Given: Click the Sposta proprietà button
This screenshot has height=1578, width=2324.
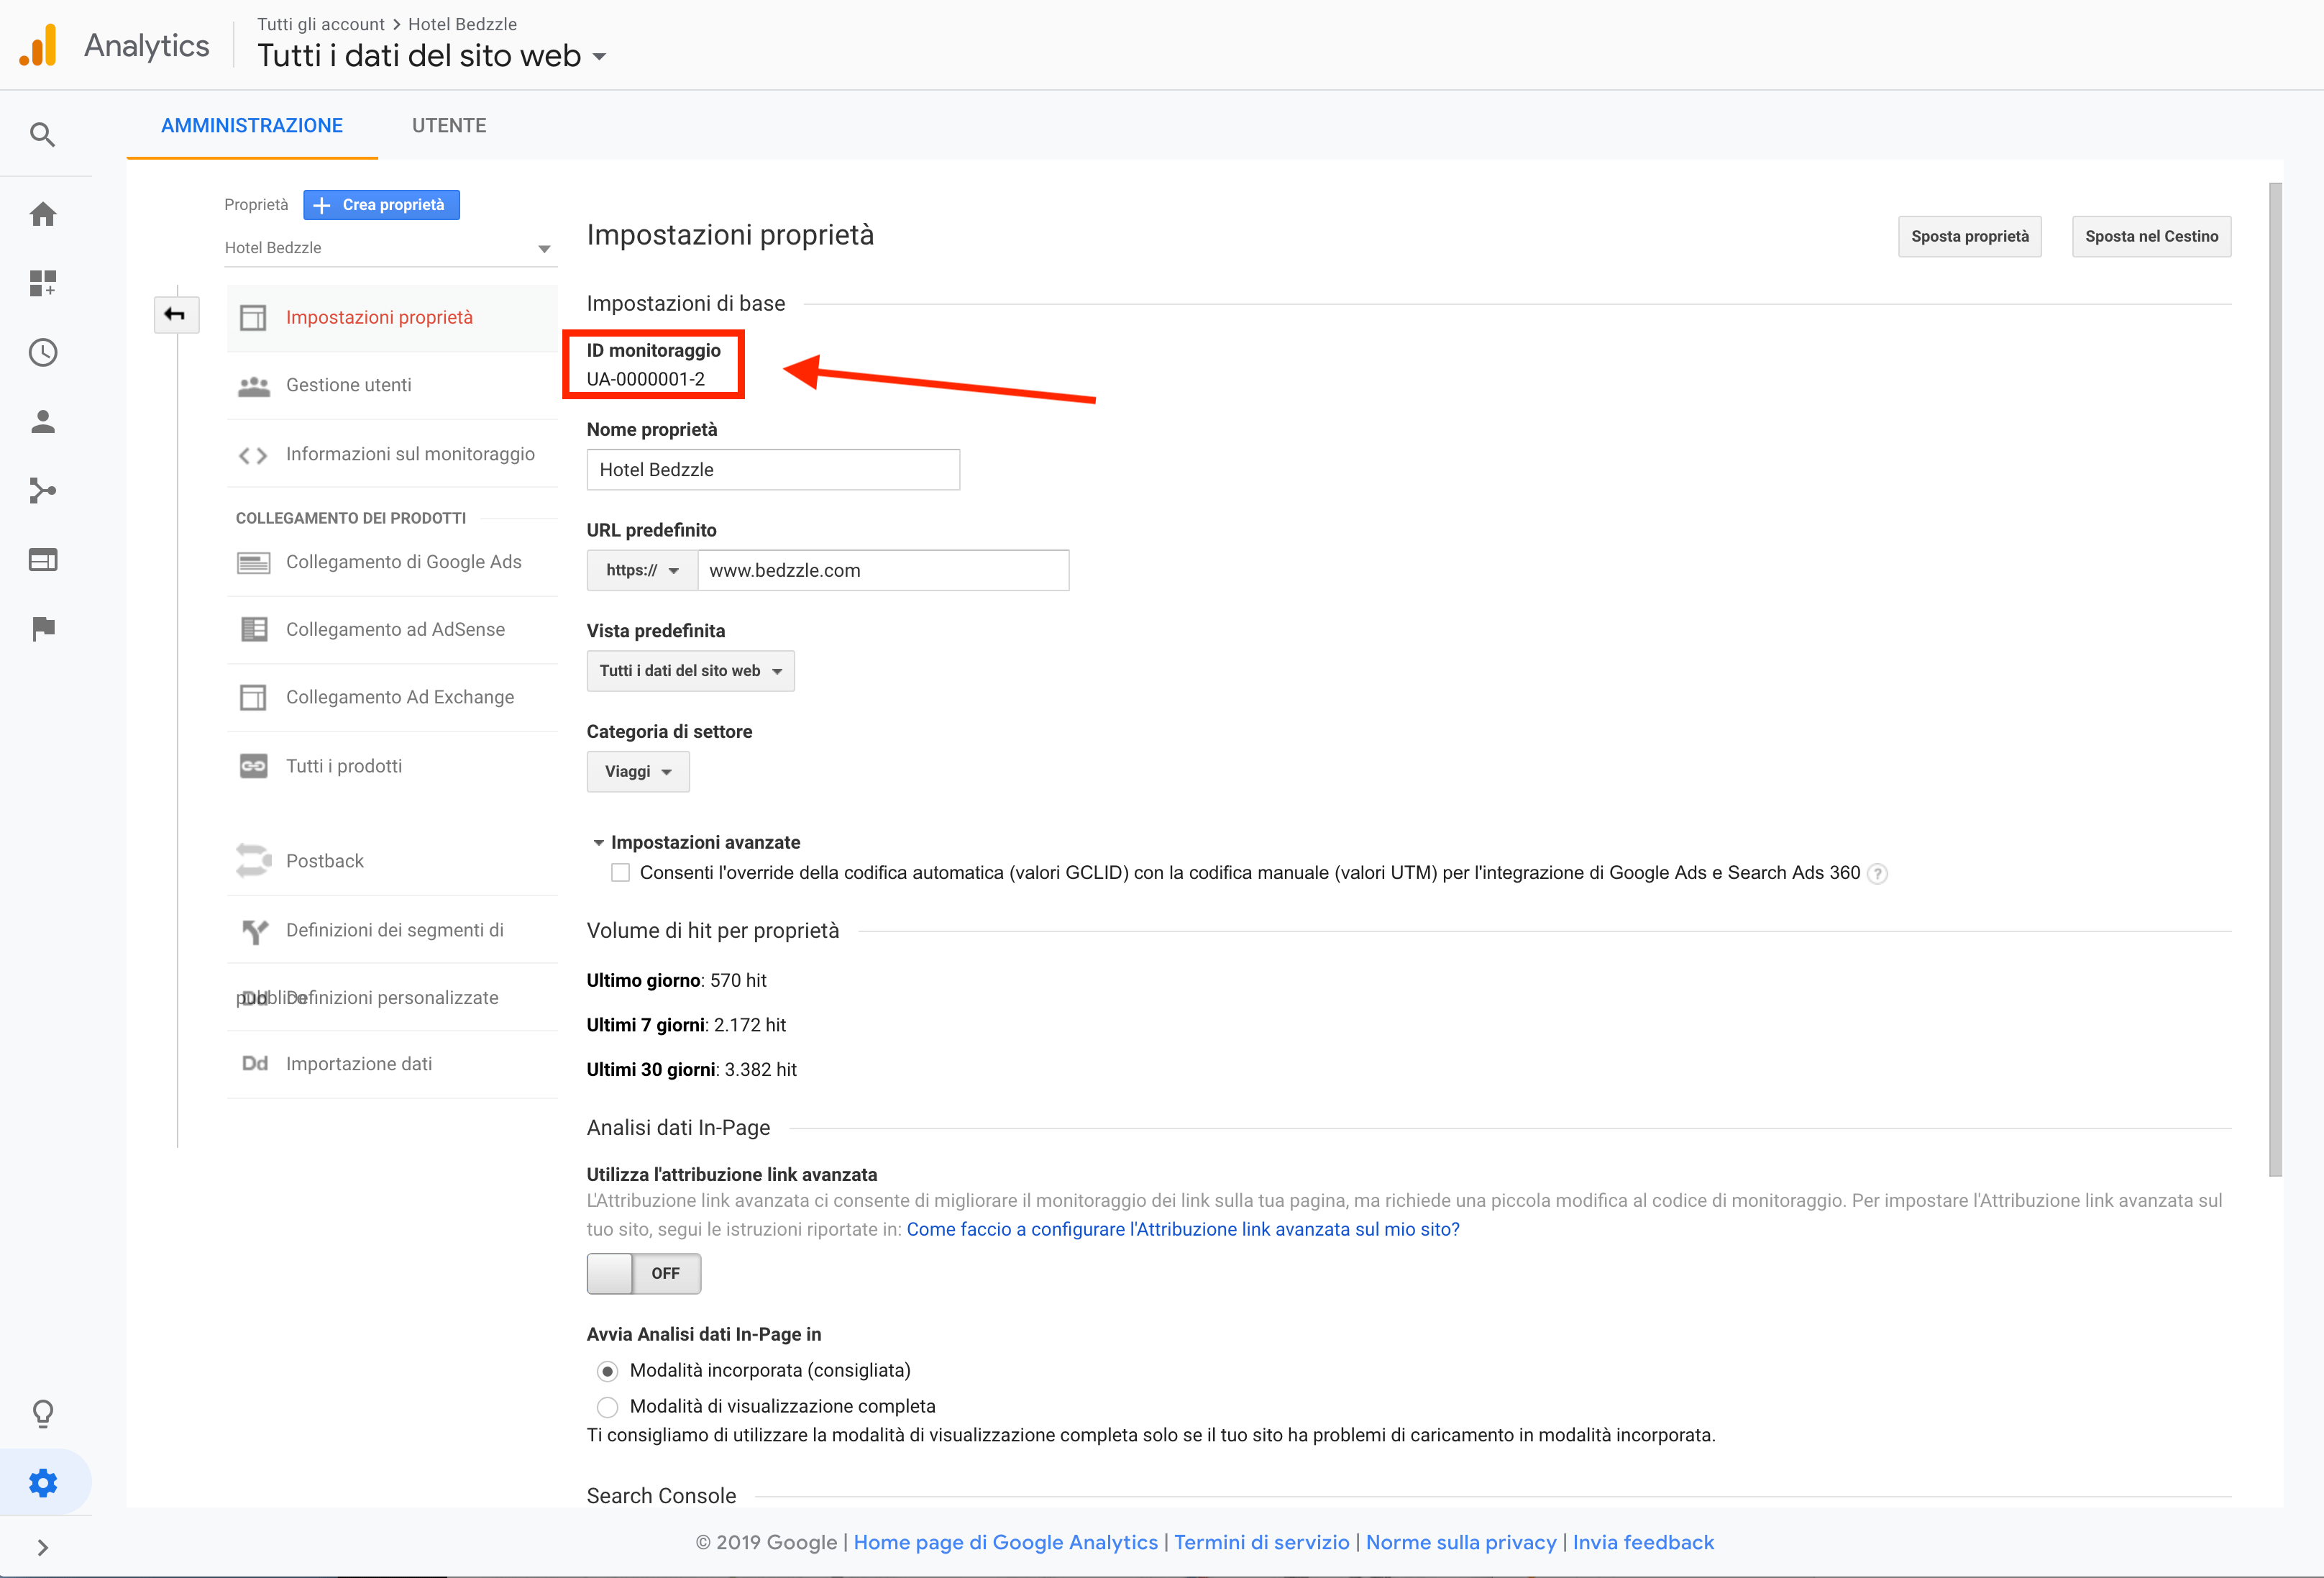Looking at the screenshot, I should (x=1970, y=237).
